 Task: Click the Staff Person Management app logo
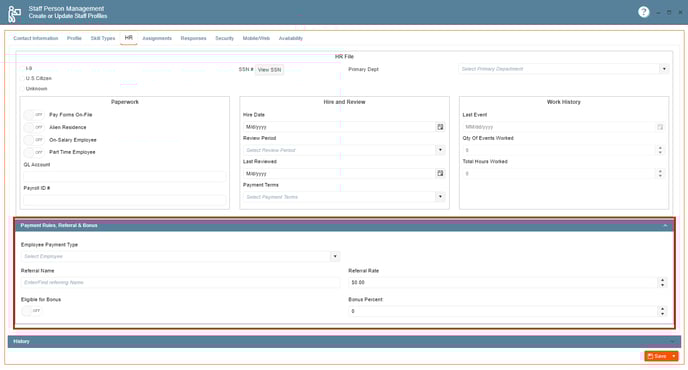(14, 14)
